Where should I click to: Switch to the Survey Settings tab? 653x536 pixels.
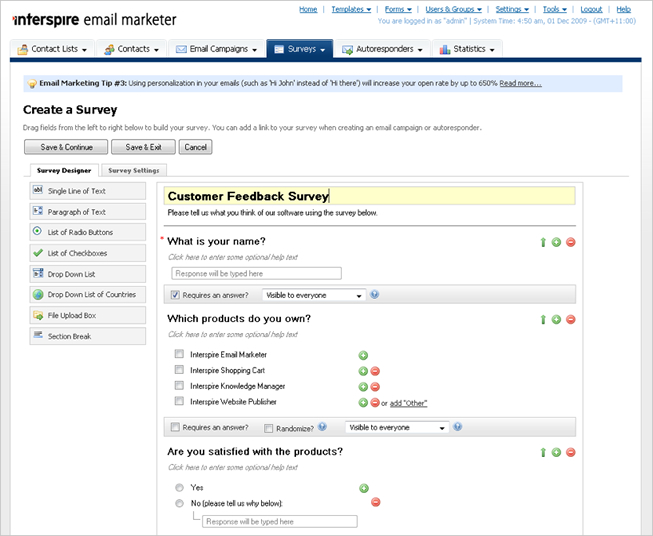tap(134, 170)
